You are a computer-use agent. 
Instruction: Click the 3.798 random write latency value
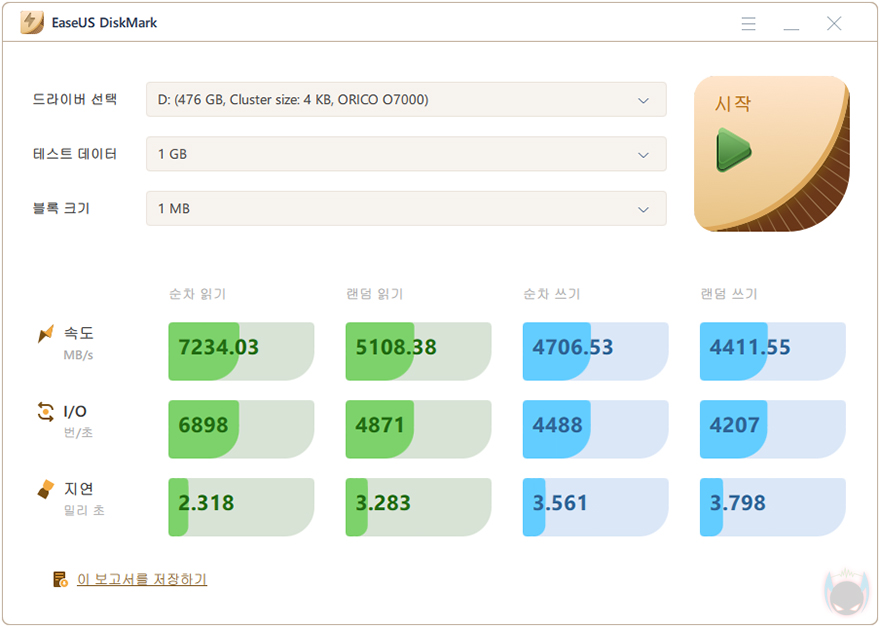(x=737, y=503)
